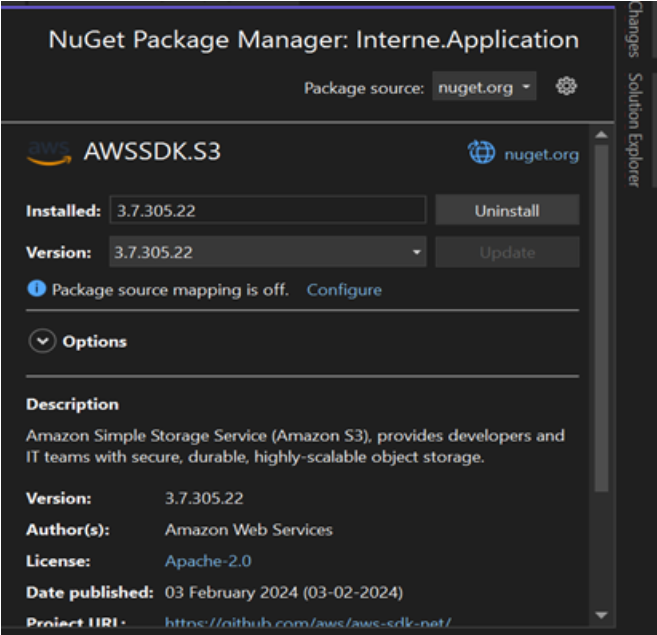This screenshot has height=635, width=657.
Task: Click the vertical scrollbar thumb
Action: pyautogui.click(x=601, y=318)
